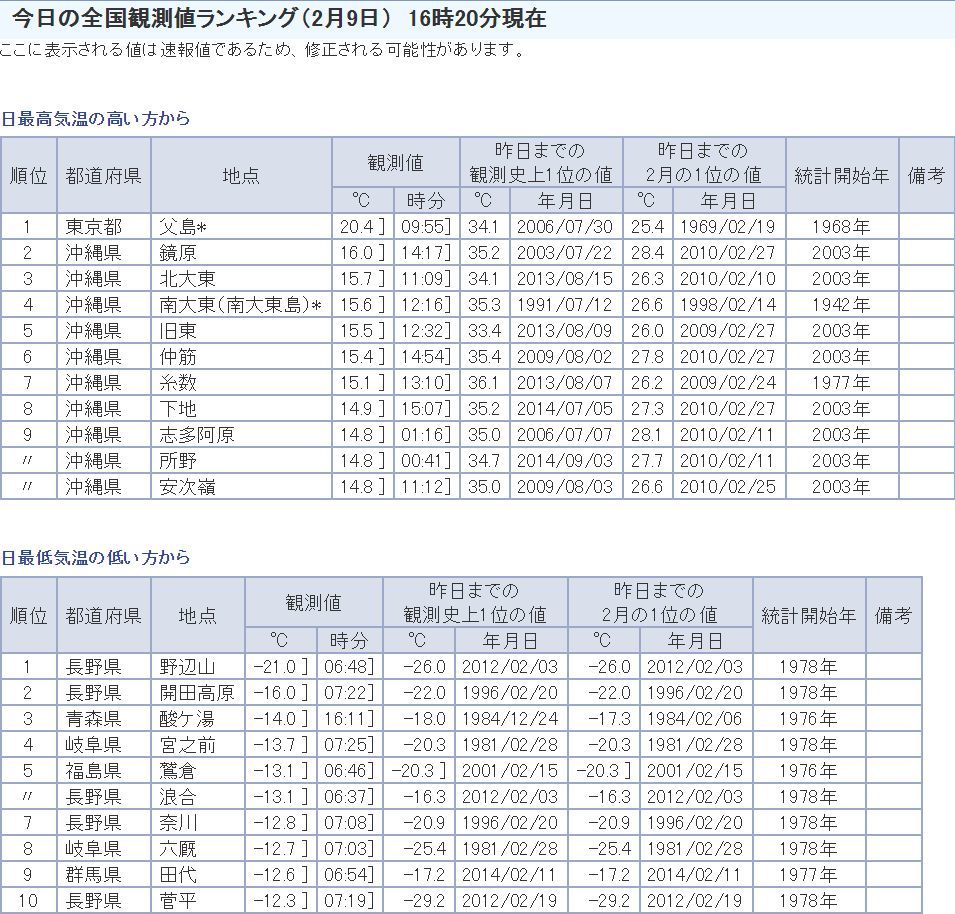Click the 青森県 prefecture cell
This screenshot has height=914, width=955.
coord(93,719)
